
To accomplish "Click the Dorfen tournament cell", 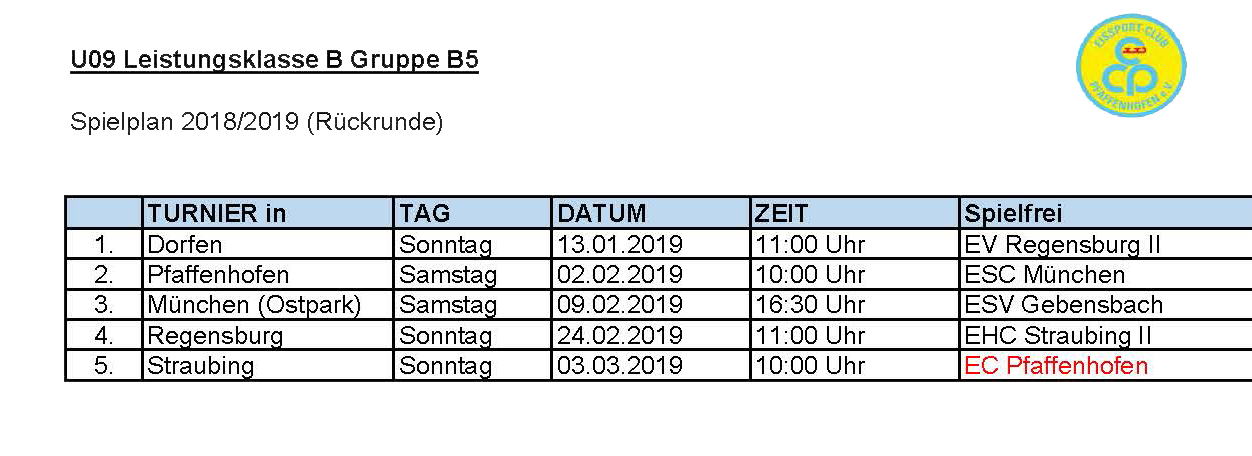I will click(268, 244).
